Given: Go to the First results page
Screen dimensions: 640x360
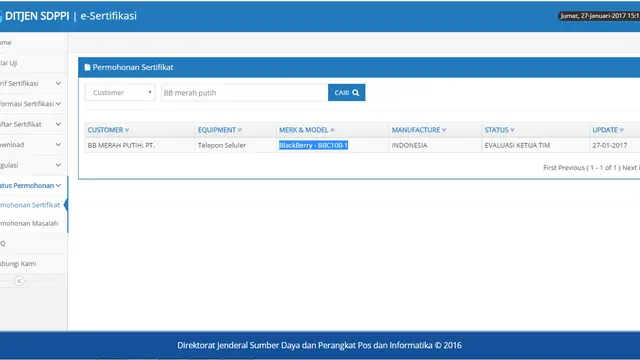Looking at the screenshot, I should (549, 168).
